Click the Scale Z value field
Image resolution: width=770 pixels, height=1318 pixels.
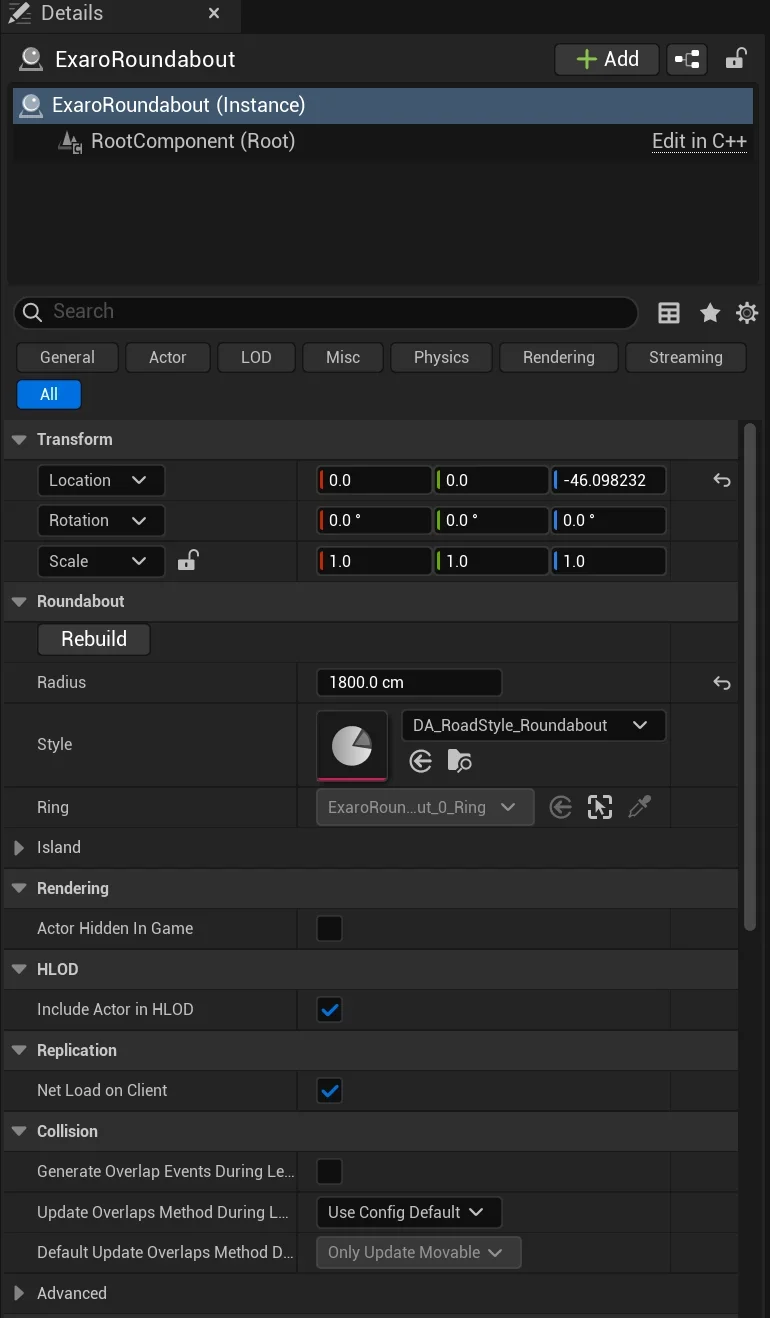609,561
